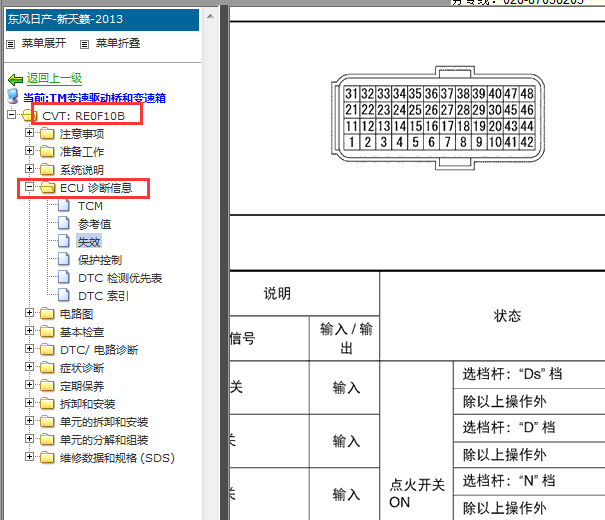Click the 返回上一级 link
Viewport: 605px width, 520px height.
pyautogui.click(x=54, y=78)
